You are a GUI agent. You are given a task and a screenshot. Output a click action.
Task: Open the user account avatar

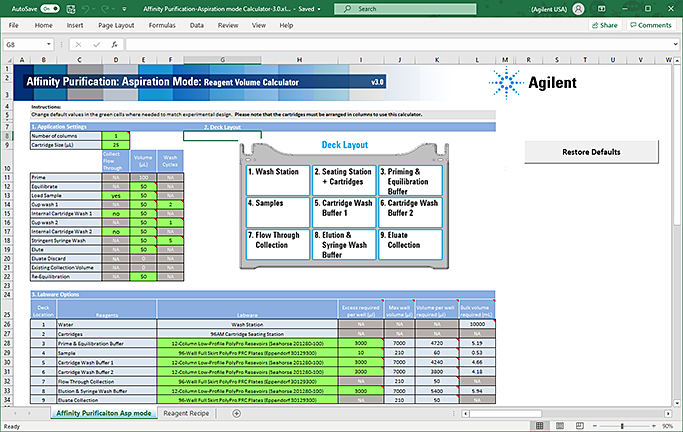click(x=578, y=9)
